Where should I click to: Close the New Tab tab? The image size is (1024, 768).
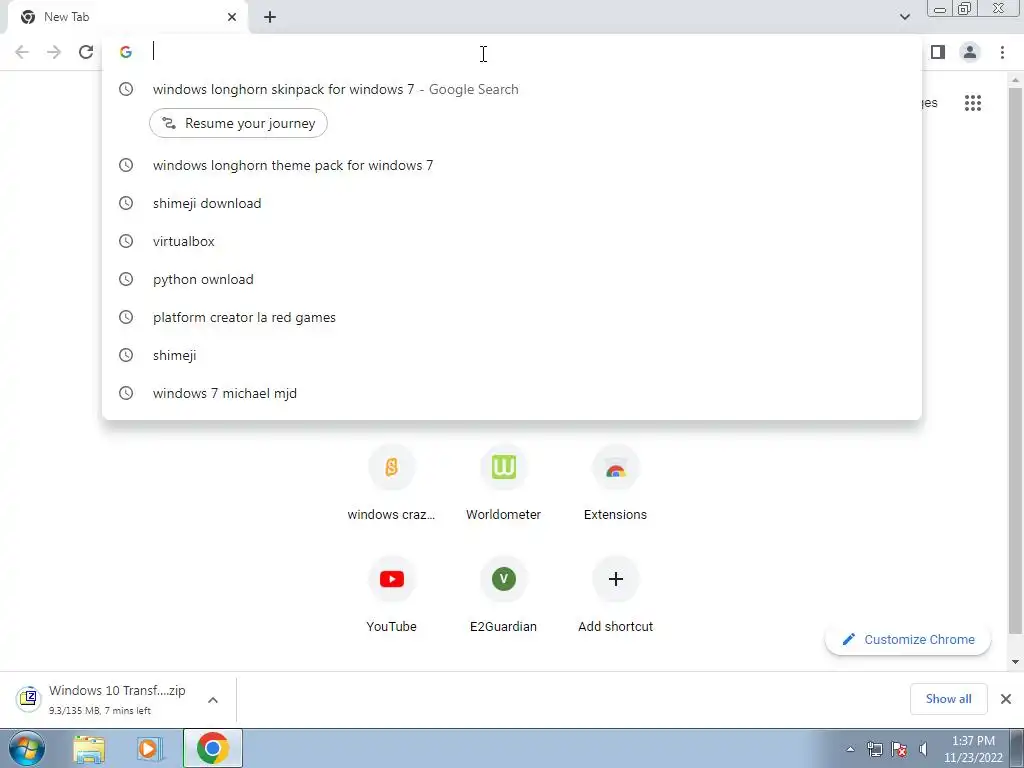tap(232, 17)
